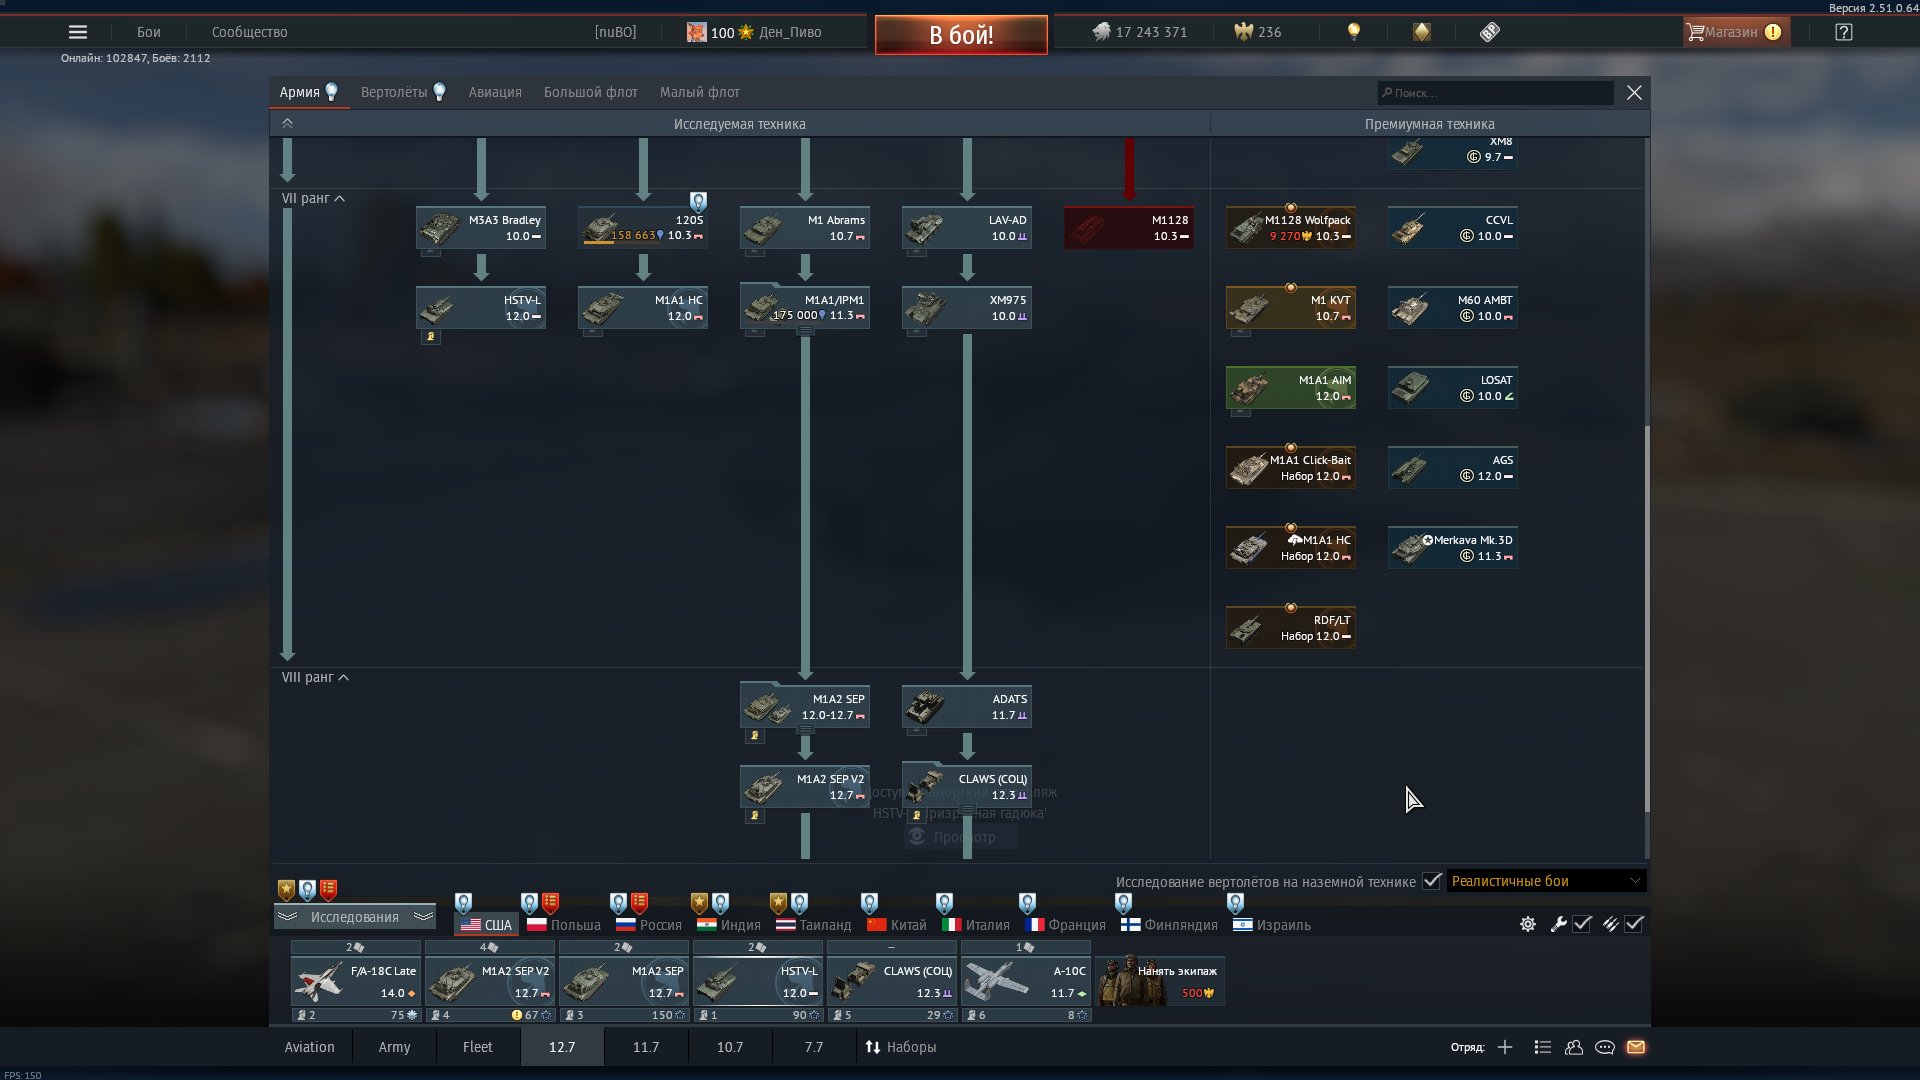Open the hamburger main menu
Image resolution: width=1920 pixels, height=1080 pixels.
[78, 32]
